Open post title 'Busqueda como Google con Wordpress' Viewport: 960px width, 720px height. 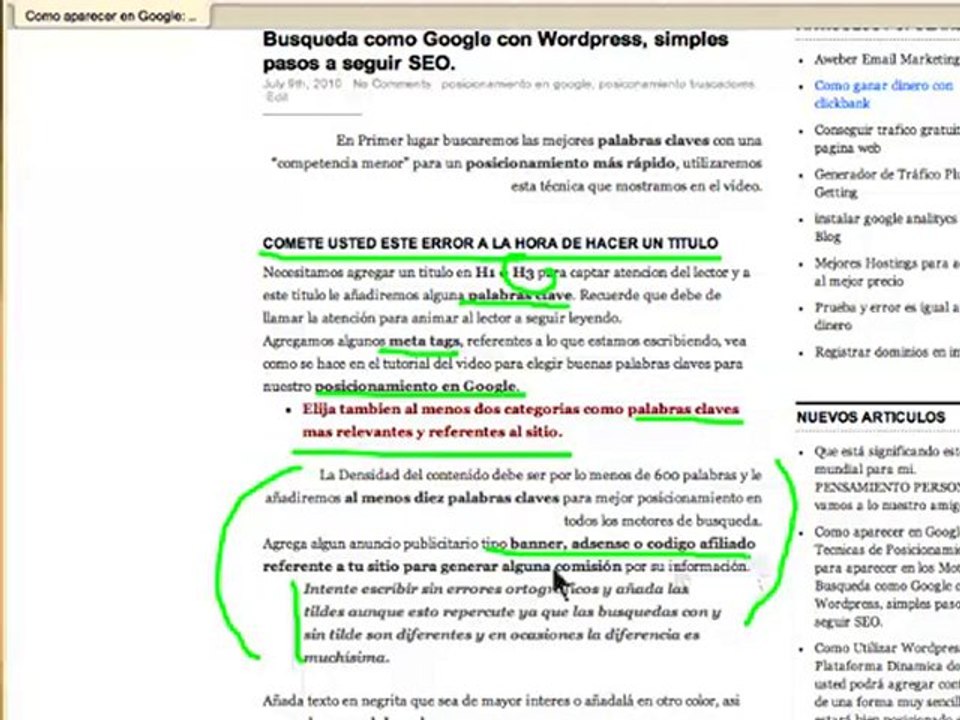495,51
